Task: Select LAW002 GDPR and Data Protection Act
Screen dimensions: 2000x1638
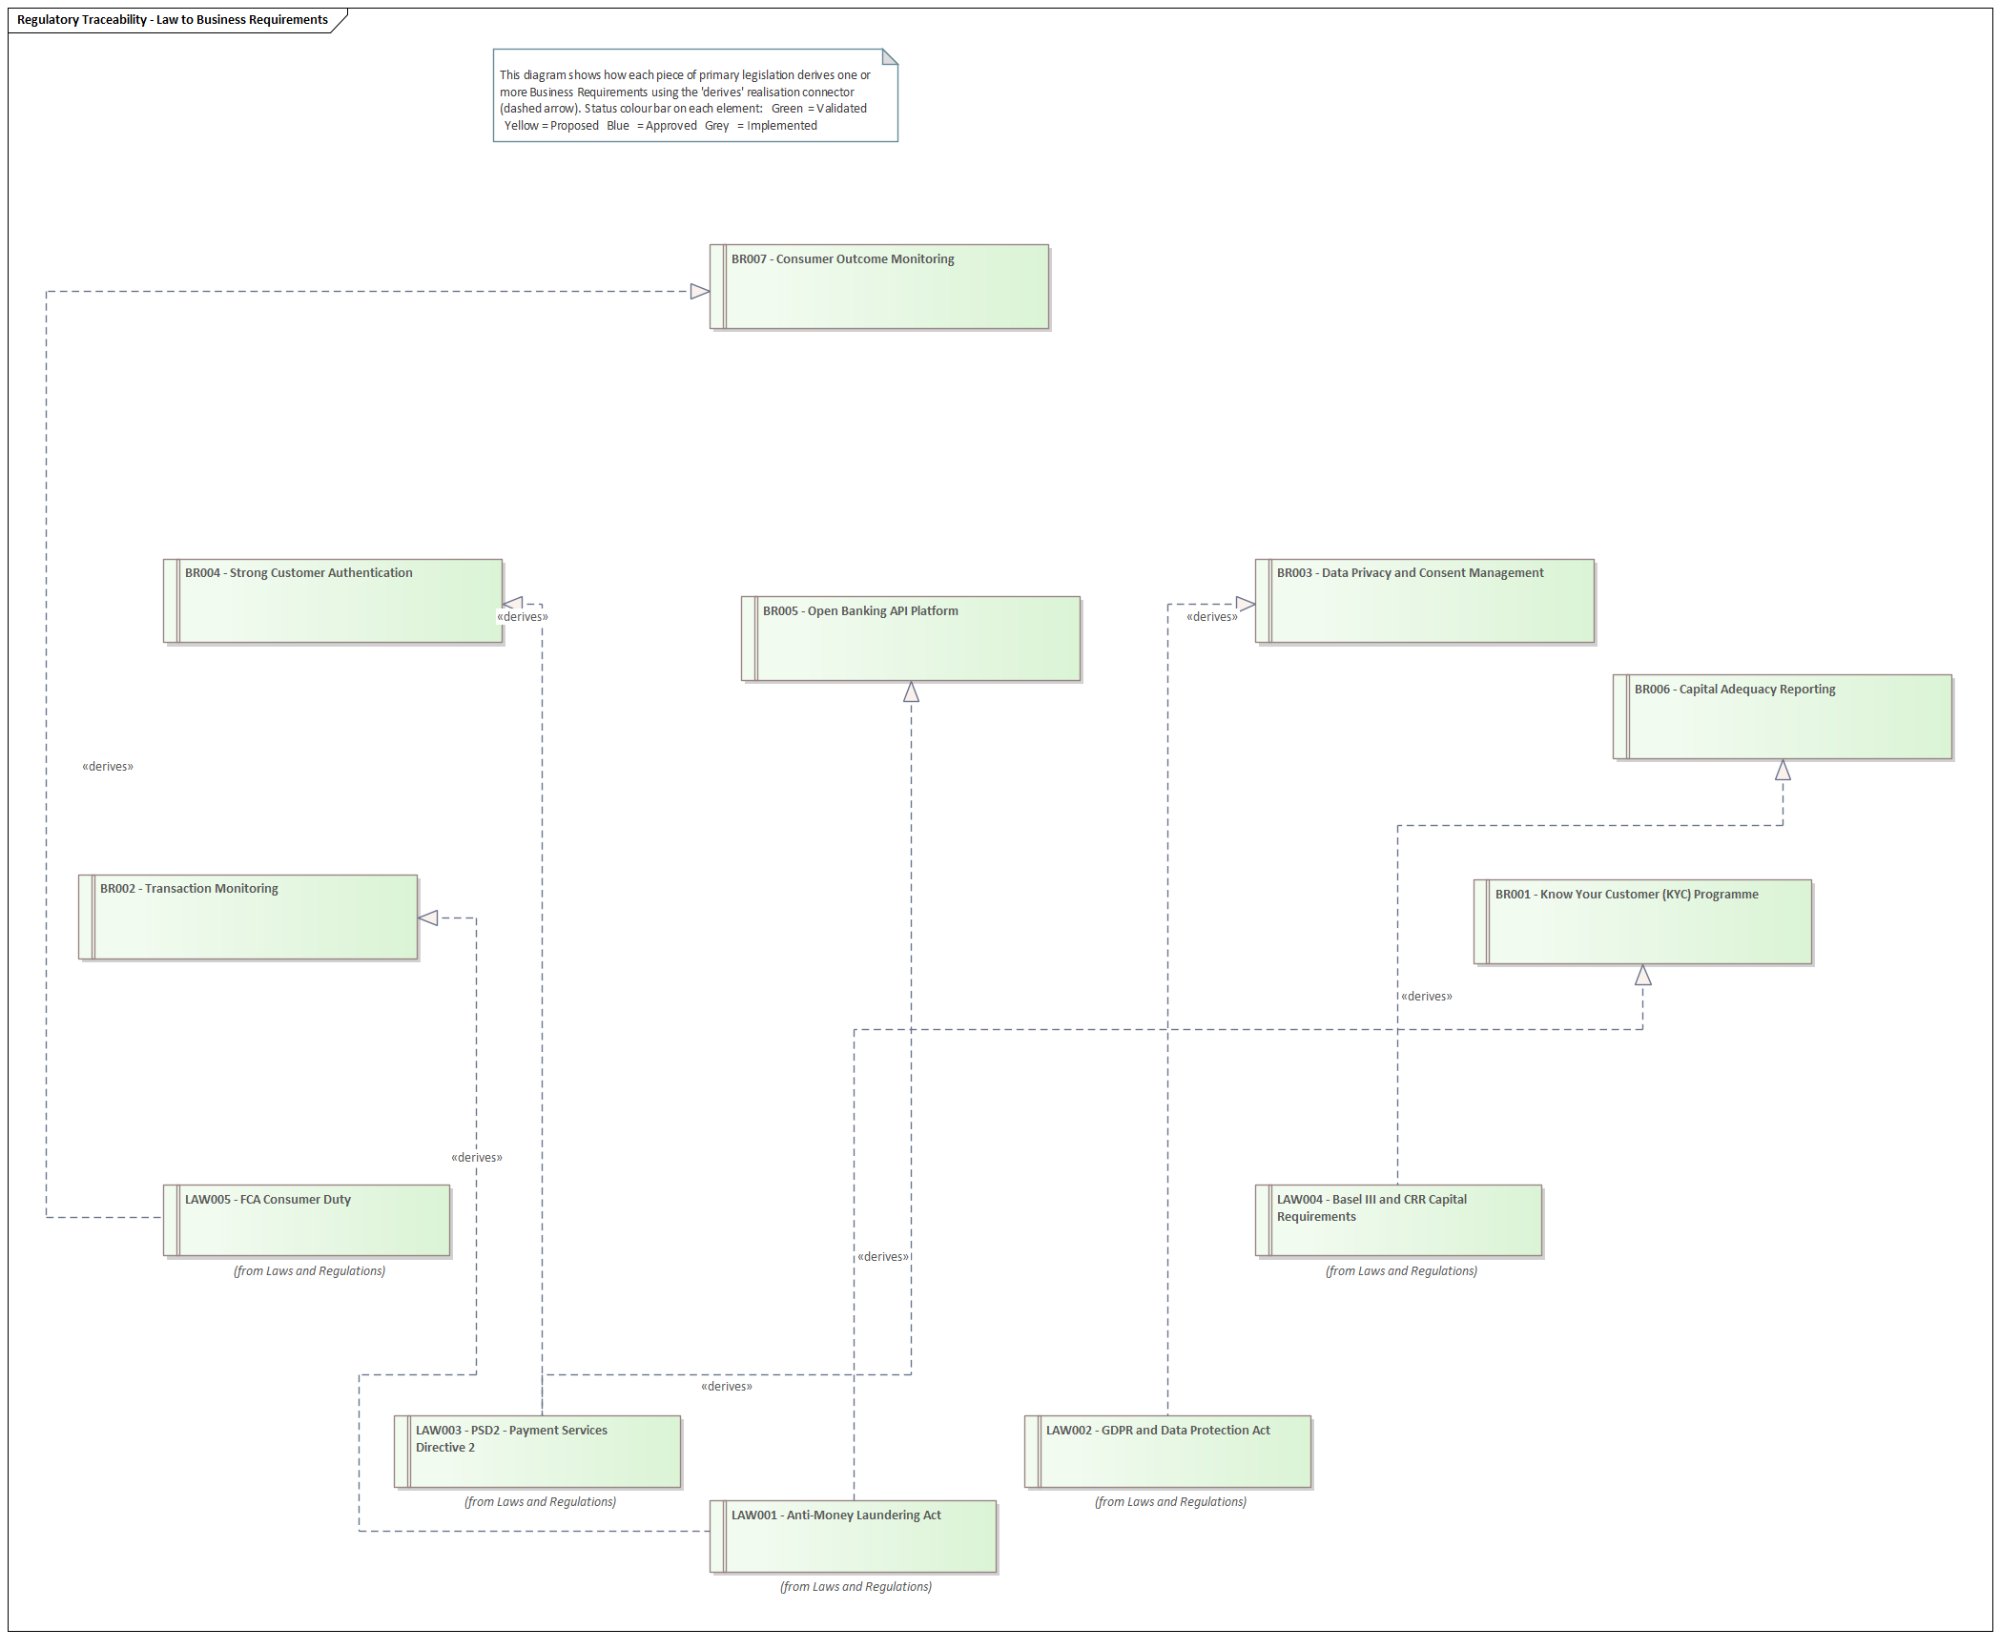Action: tap(1168, 1451)
